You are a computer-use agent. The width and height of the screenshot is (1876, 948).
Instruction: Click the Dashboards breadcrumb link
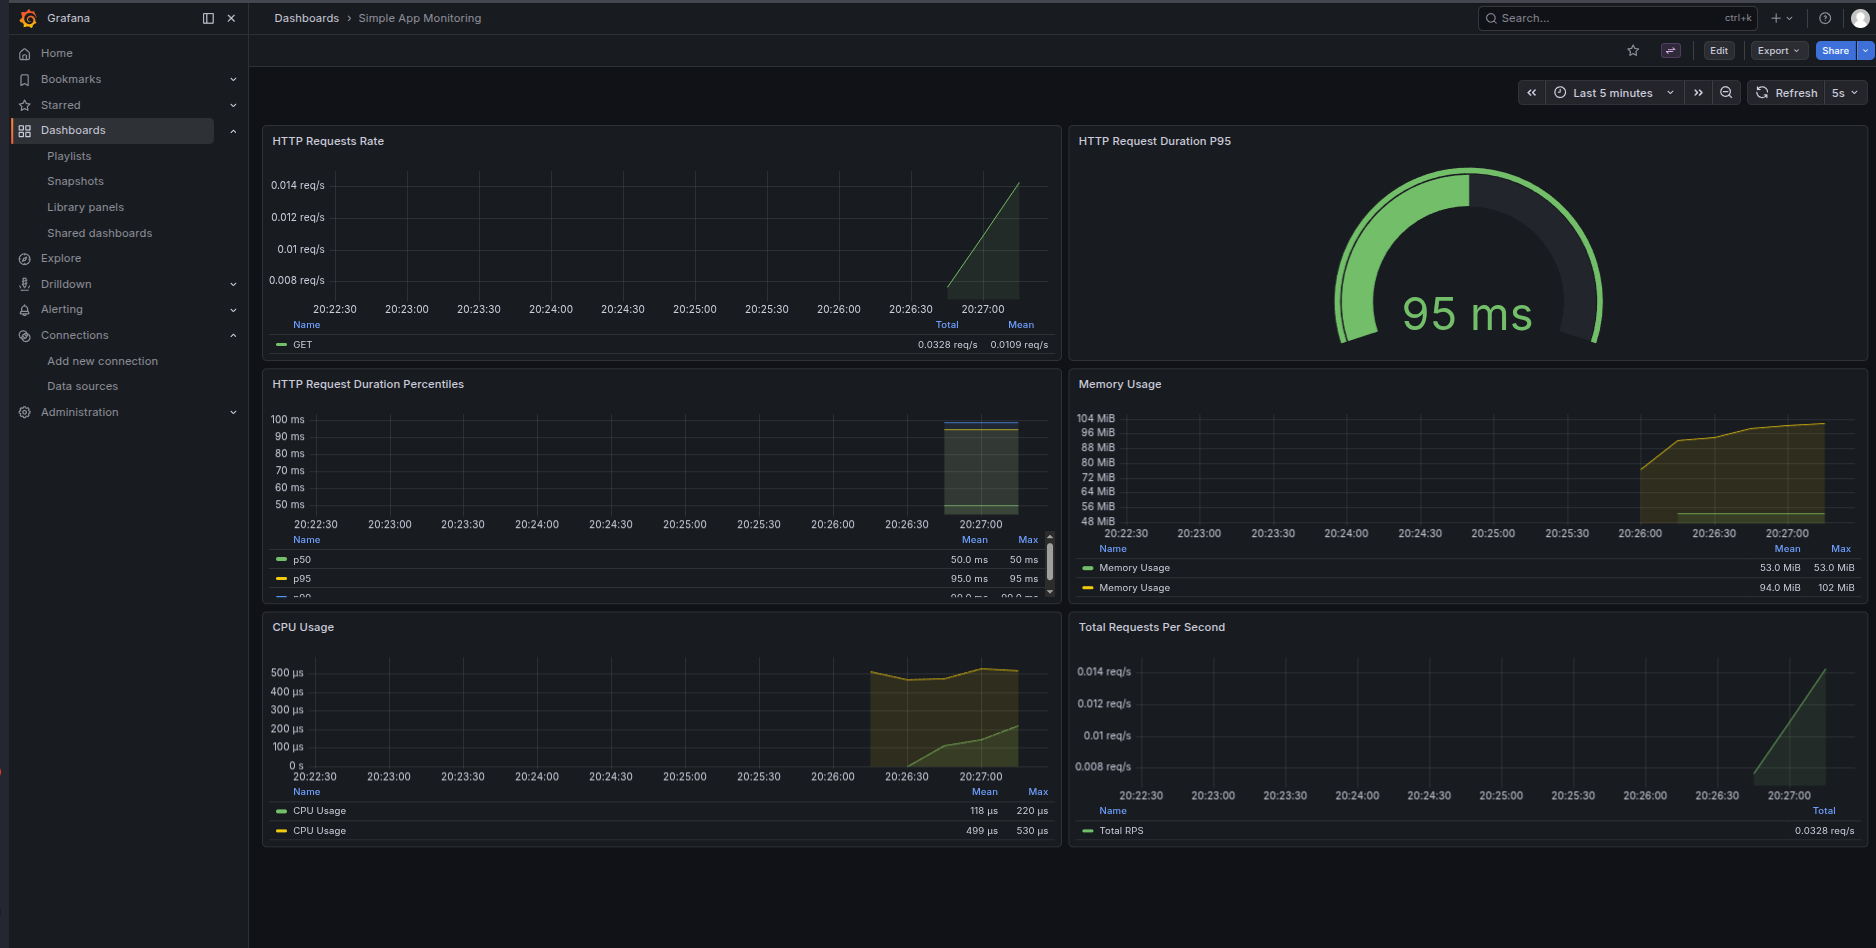pyautogui.click(x=306, y=18)
